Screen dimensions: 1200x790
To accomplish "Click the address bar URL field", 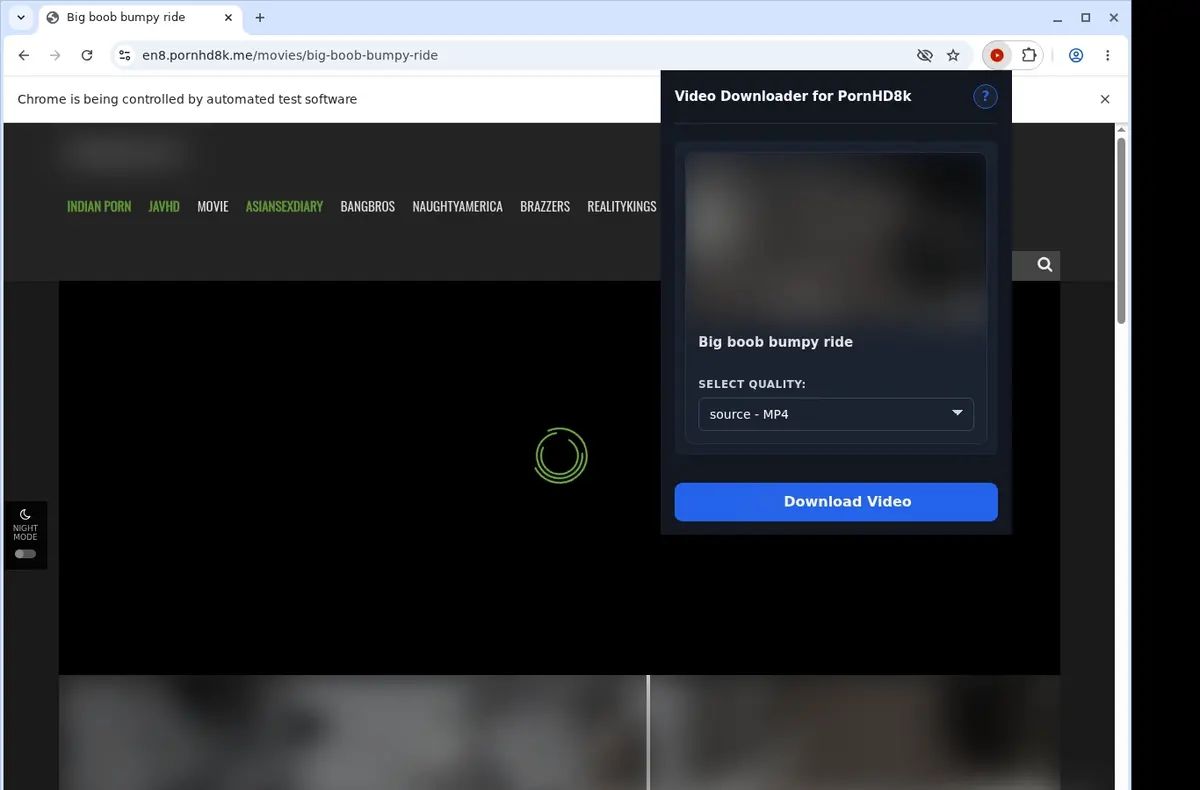I will 520,56.
